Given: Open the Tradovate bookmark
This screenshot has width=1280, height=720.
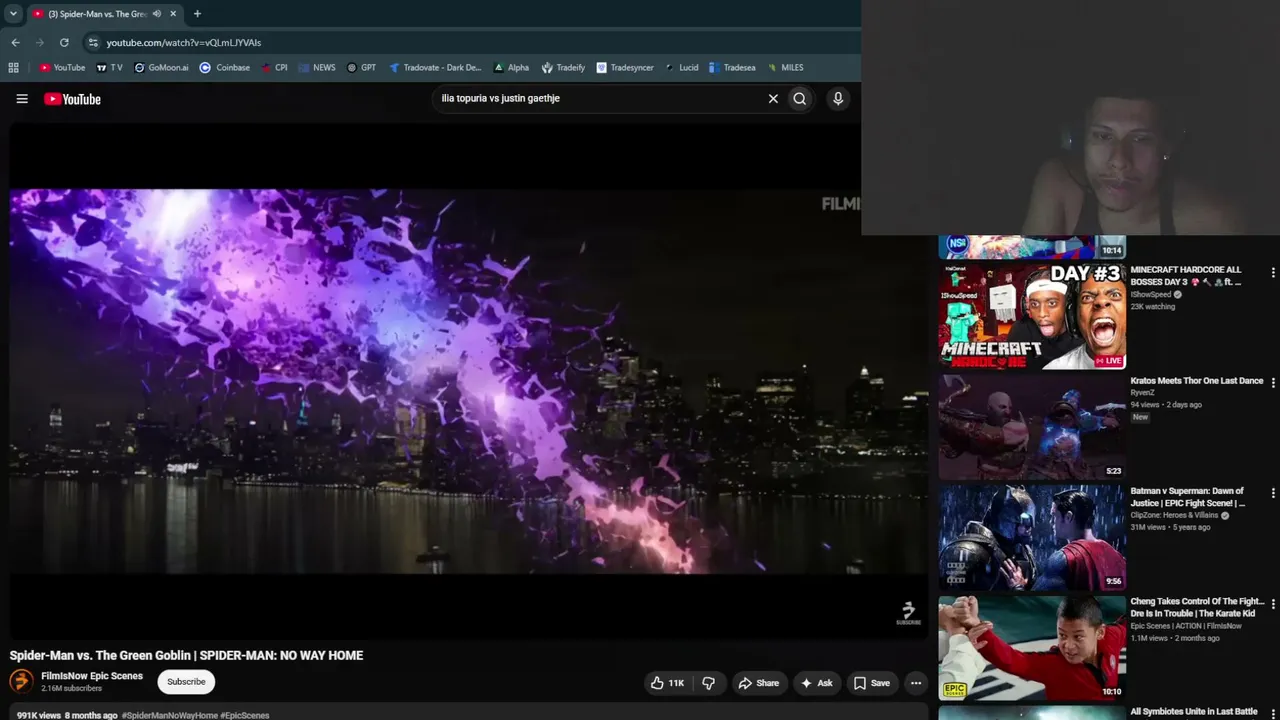Looking at the screenshot, I should (435, 68).
